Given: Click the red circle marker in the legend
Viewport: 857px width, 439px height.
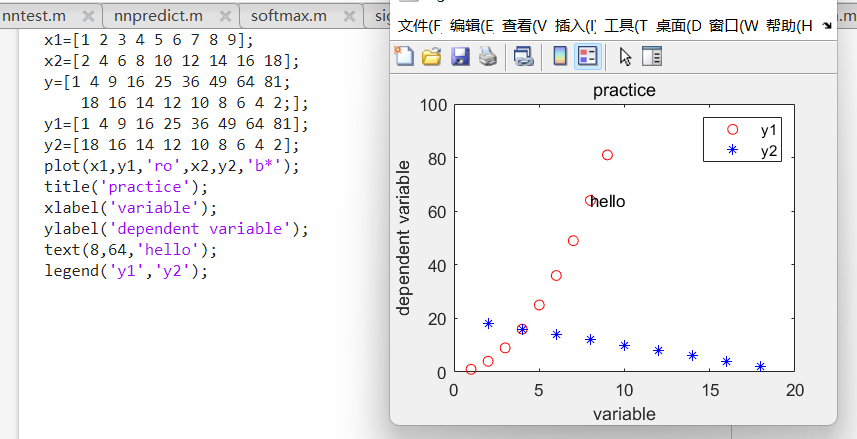Looking at the screenshot, I should pos(732,130).
